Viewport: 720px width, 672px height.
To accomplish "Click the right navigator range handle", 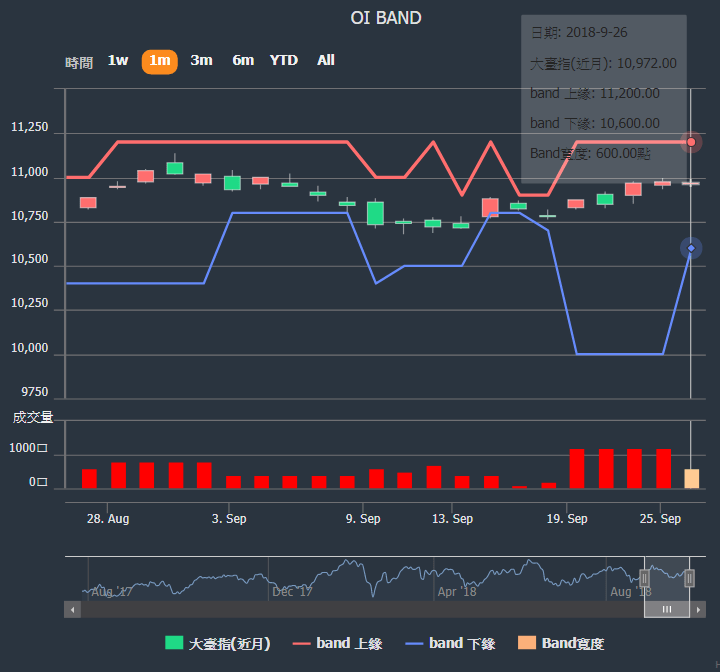I will point(689,578).
